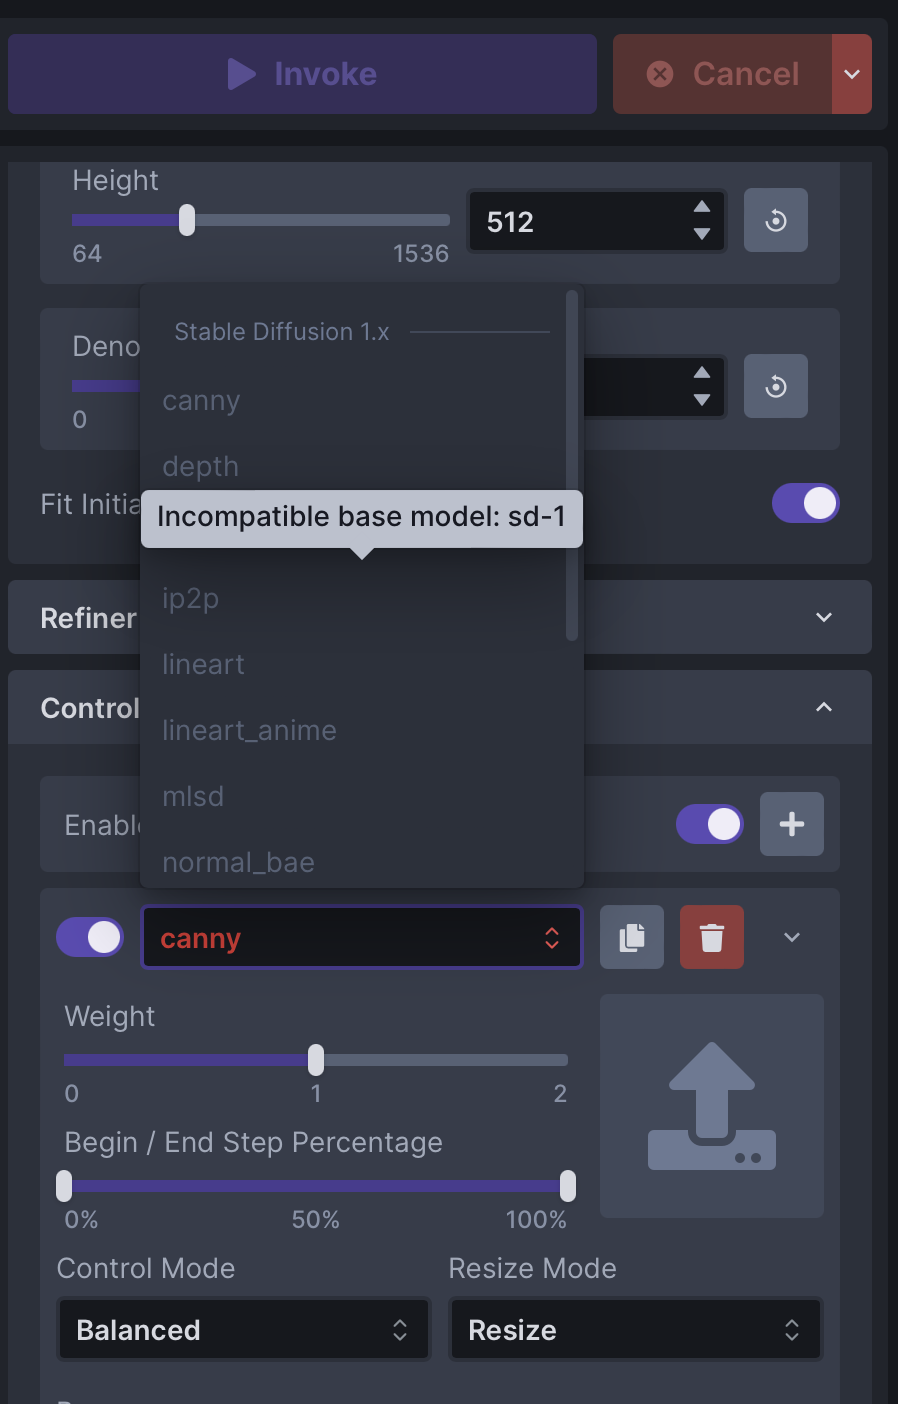Reset the Denoising Strength value

click(x=775, y=386)
